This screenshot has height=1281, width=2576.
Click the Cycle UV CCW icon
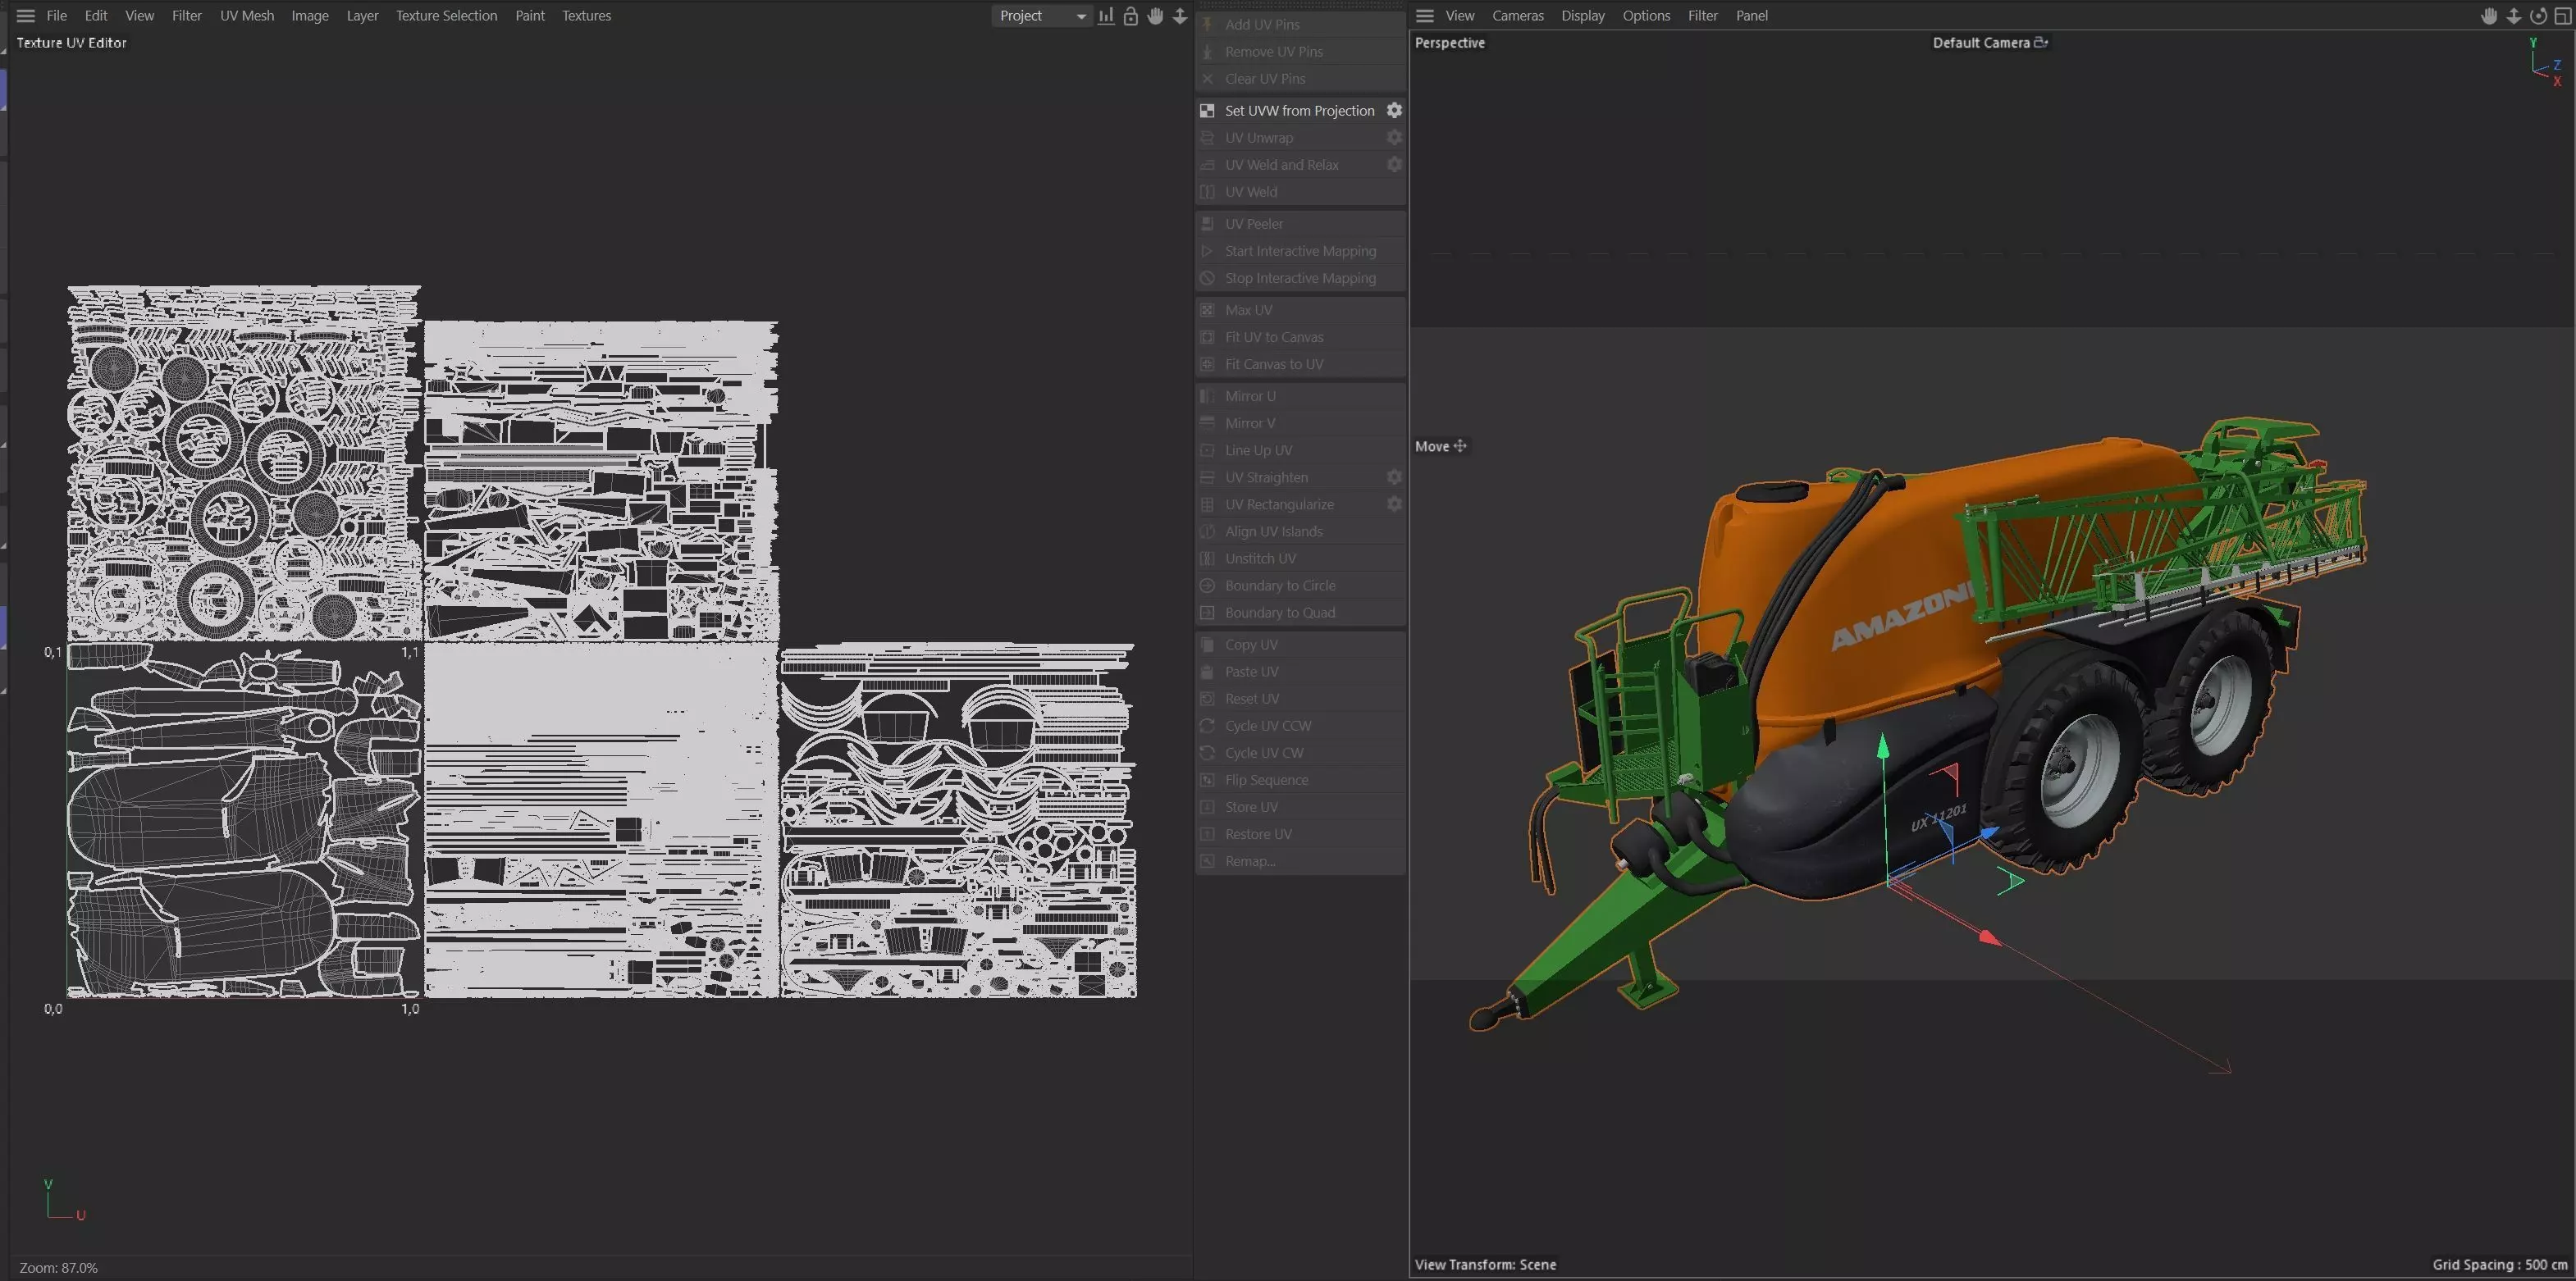pos(1207,726)
